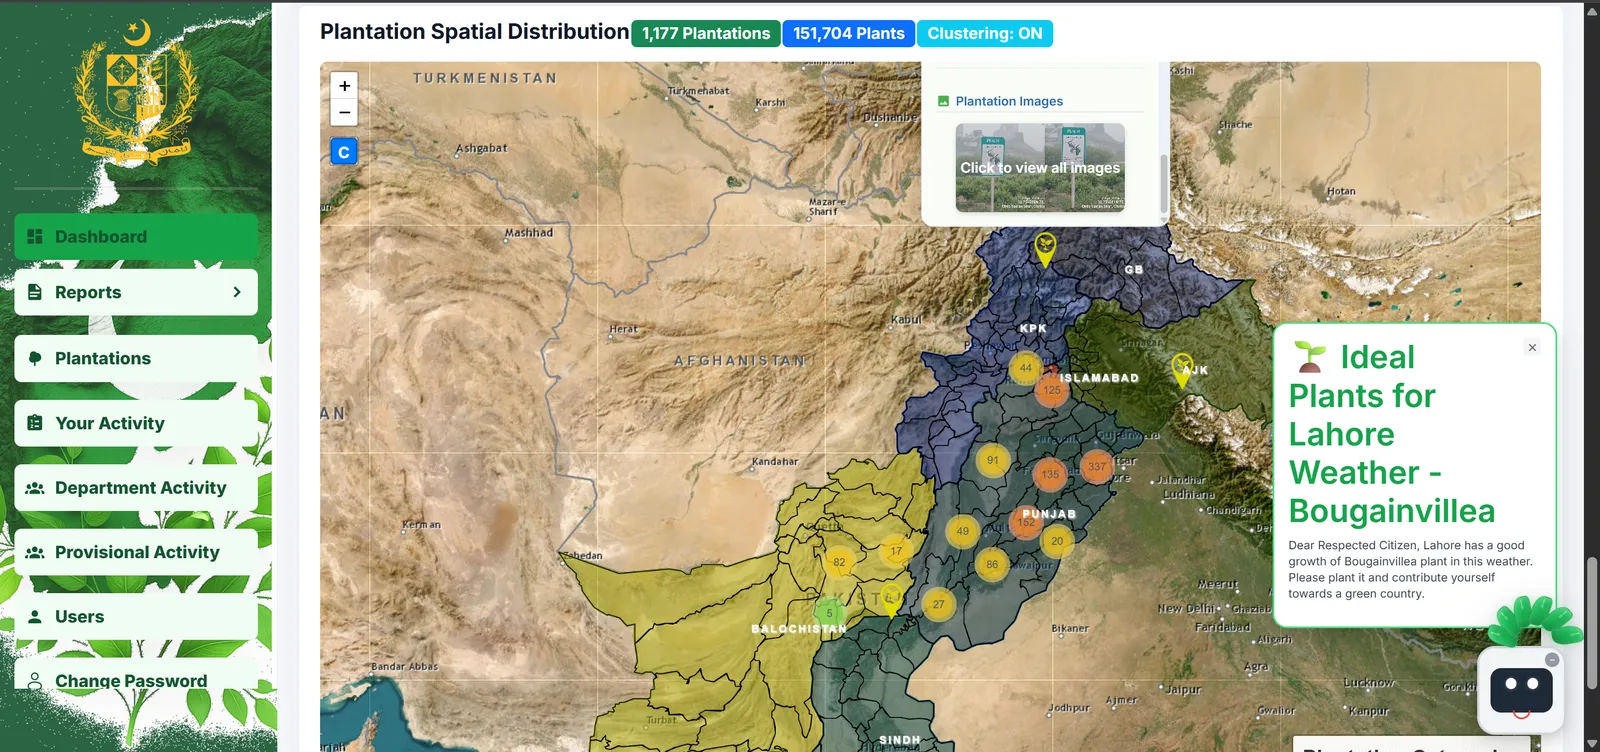Image resolution: width=1600 pixels, height=752 pixels.
Task: Click the yellow pin marker in GB
Action: [1045, 248]
